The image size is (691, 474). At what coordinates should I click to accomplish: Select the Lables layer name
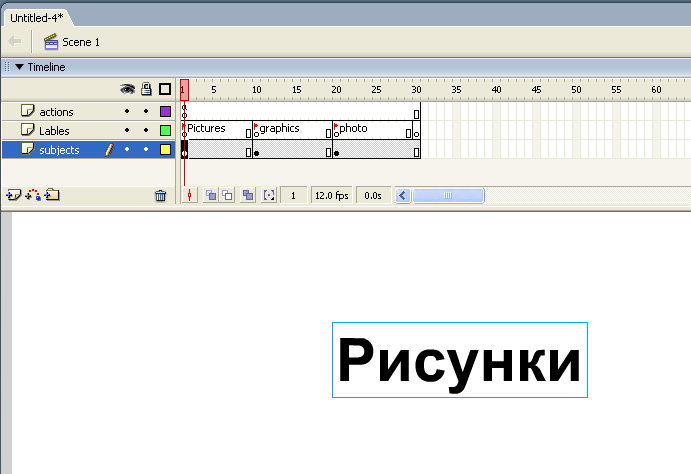click(54, 131)
